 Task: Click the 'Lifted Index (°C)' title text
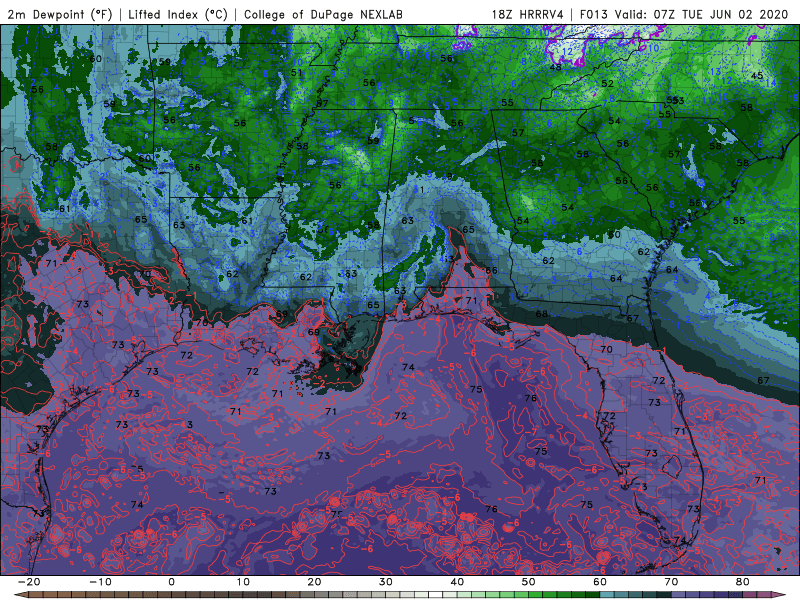coord(178,14)
